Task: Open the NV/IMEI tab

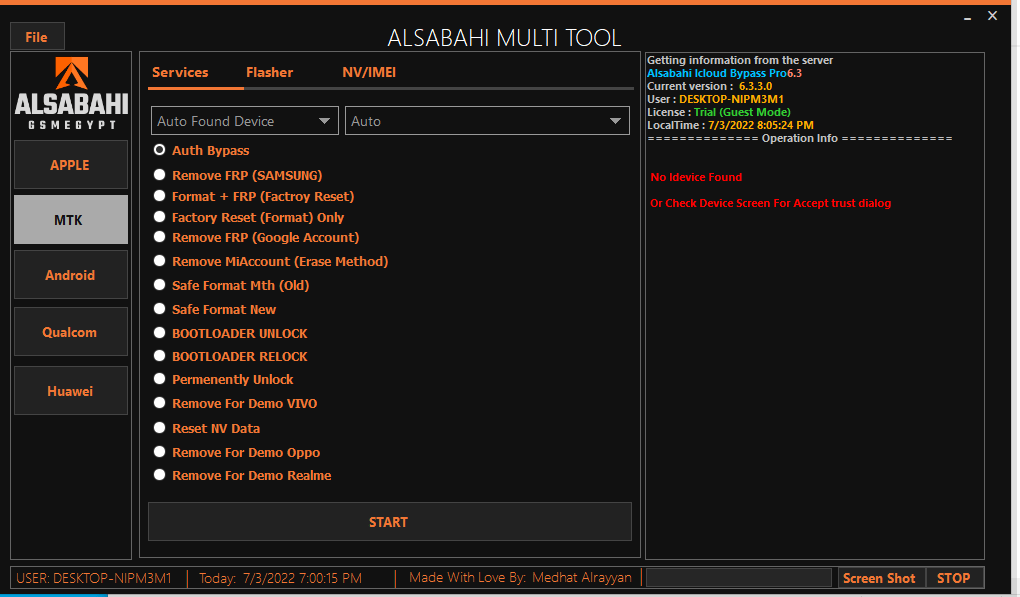Action: [x=369, y=72]
